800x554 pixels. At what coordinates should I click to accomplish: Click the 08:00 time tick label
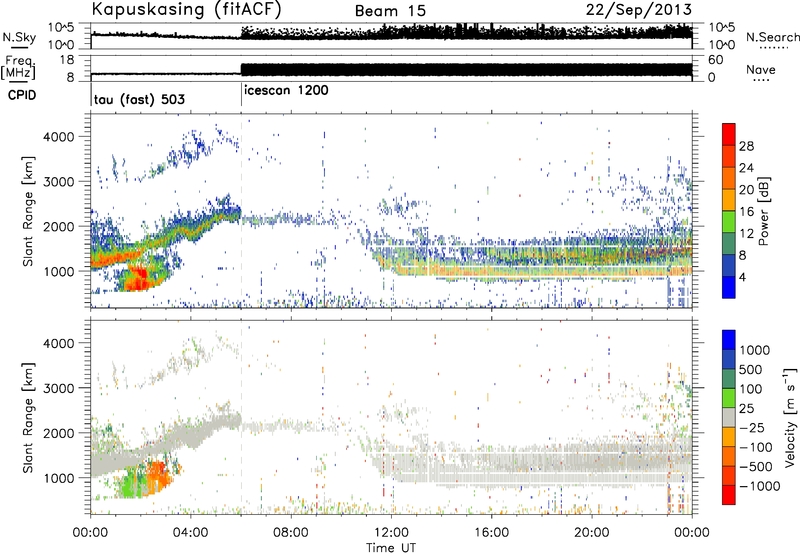(x=291, y=533)
